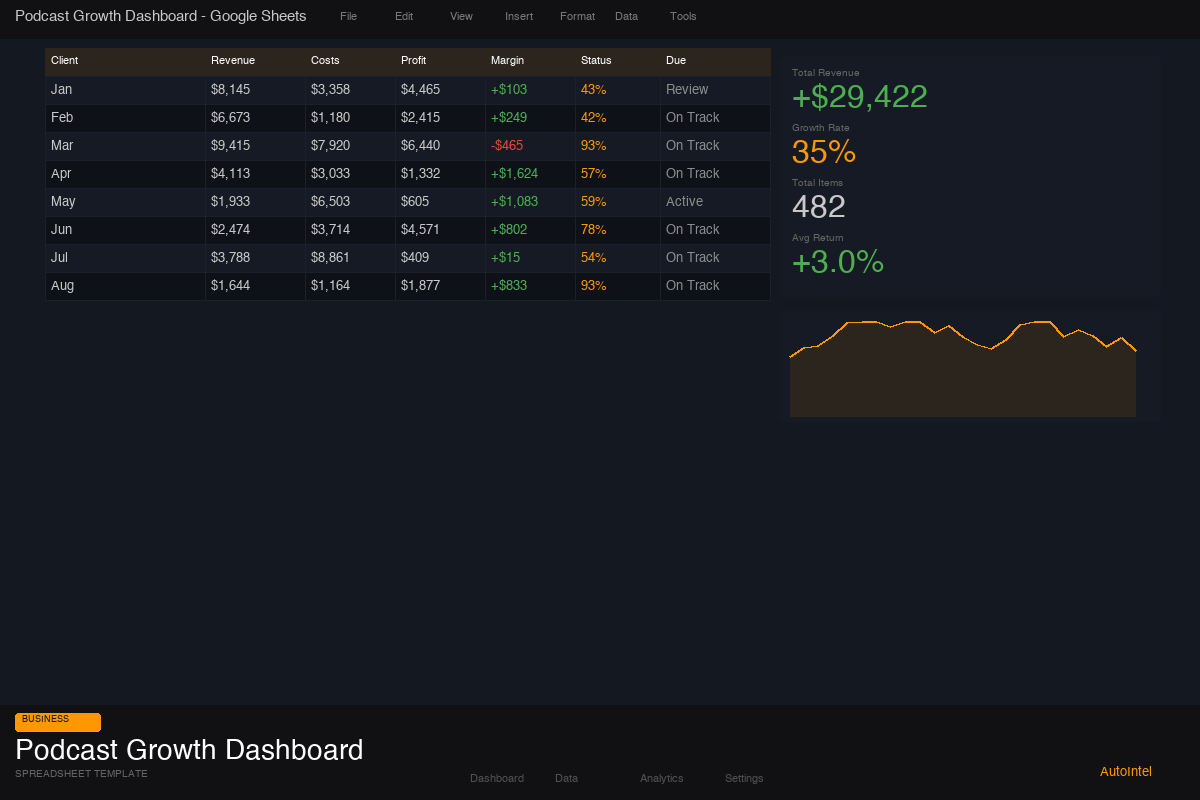Click the orange area chart
The height and width of the screenshot is (800, 1200).
[x=963, y=369]
